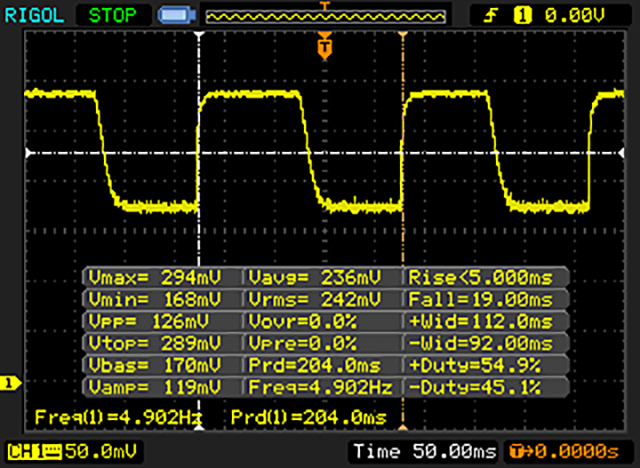Click the waveform memory overview bar
Viewport: 640px width, 468px height.
pos(324,16)
